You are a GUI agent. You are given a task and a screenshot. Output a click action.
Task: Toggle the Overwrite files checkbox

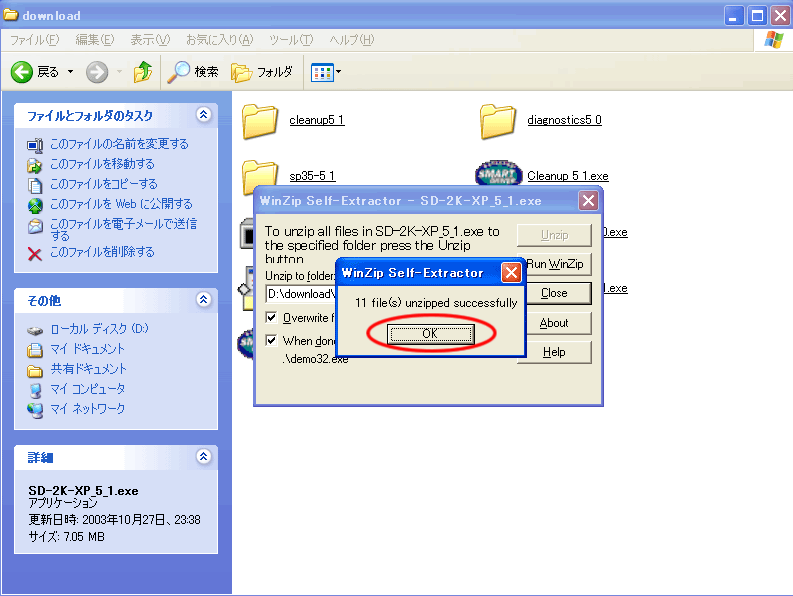click(272, 317)
